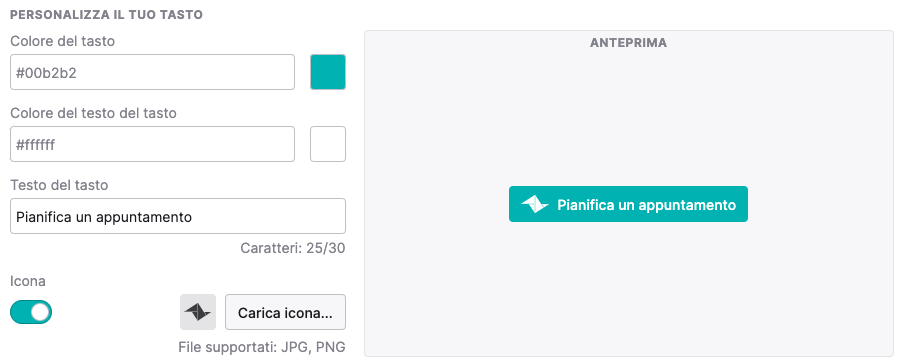Click the Pianifica un appuntamento preview button text
Image resolution: width=909 pixels, height=361 pixels.
click(646, 205)
